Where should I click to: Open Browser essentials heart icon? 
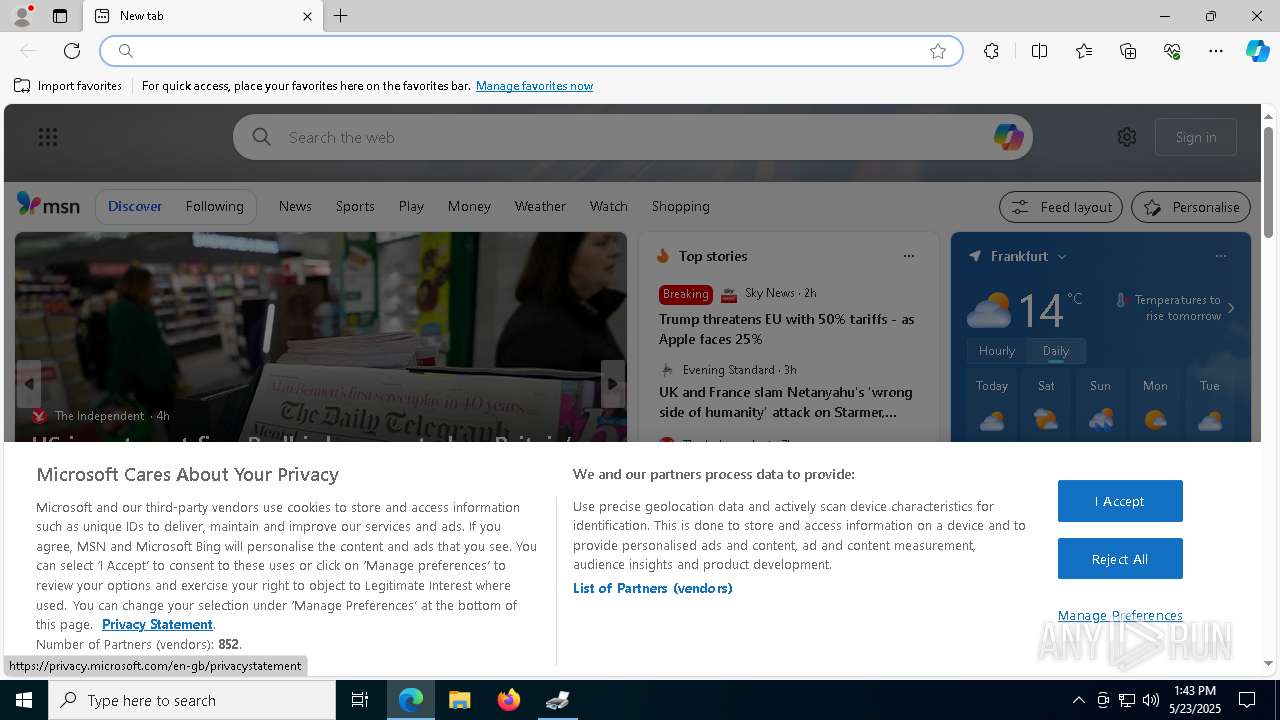click(x=1172, y=51)
